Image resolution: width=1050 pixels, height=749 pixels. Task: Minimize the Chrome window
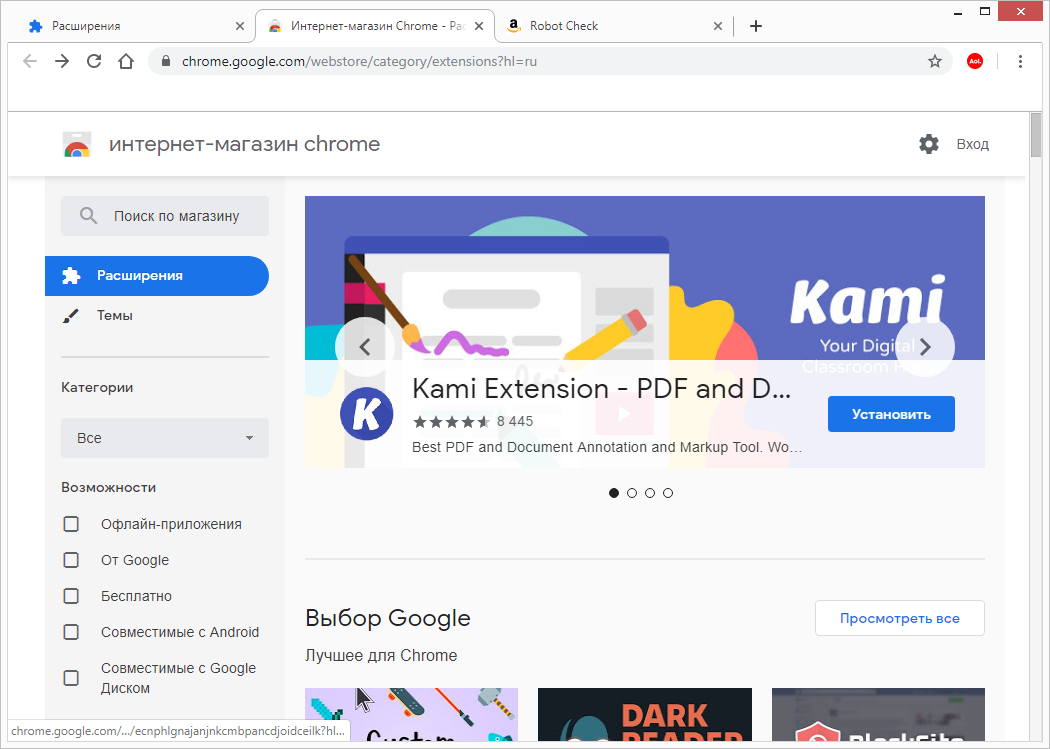click(x=958, y=11)
